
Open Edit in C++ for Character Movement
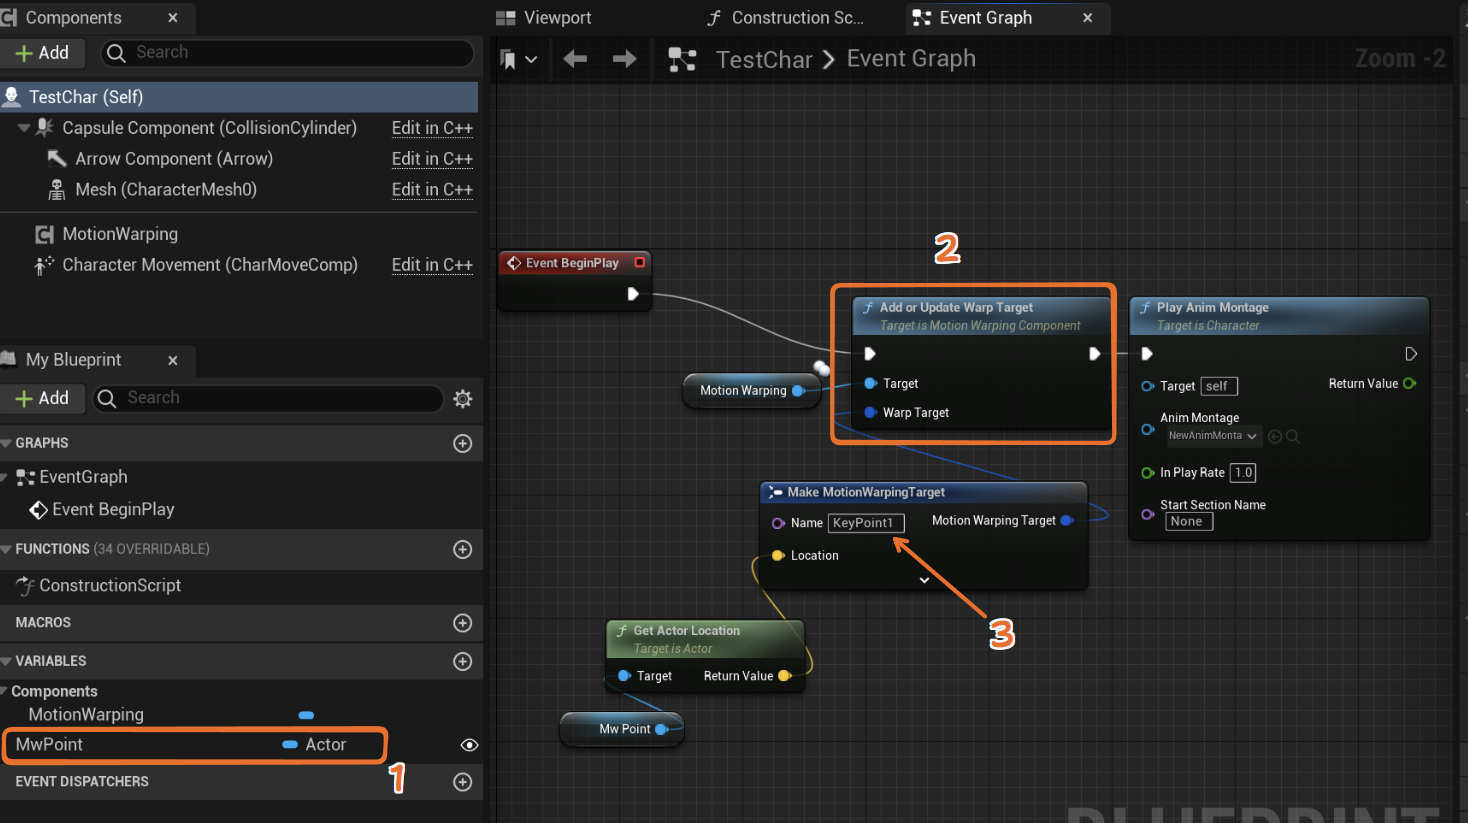[x=432, y=265]
